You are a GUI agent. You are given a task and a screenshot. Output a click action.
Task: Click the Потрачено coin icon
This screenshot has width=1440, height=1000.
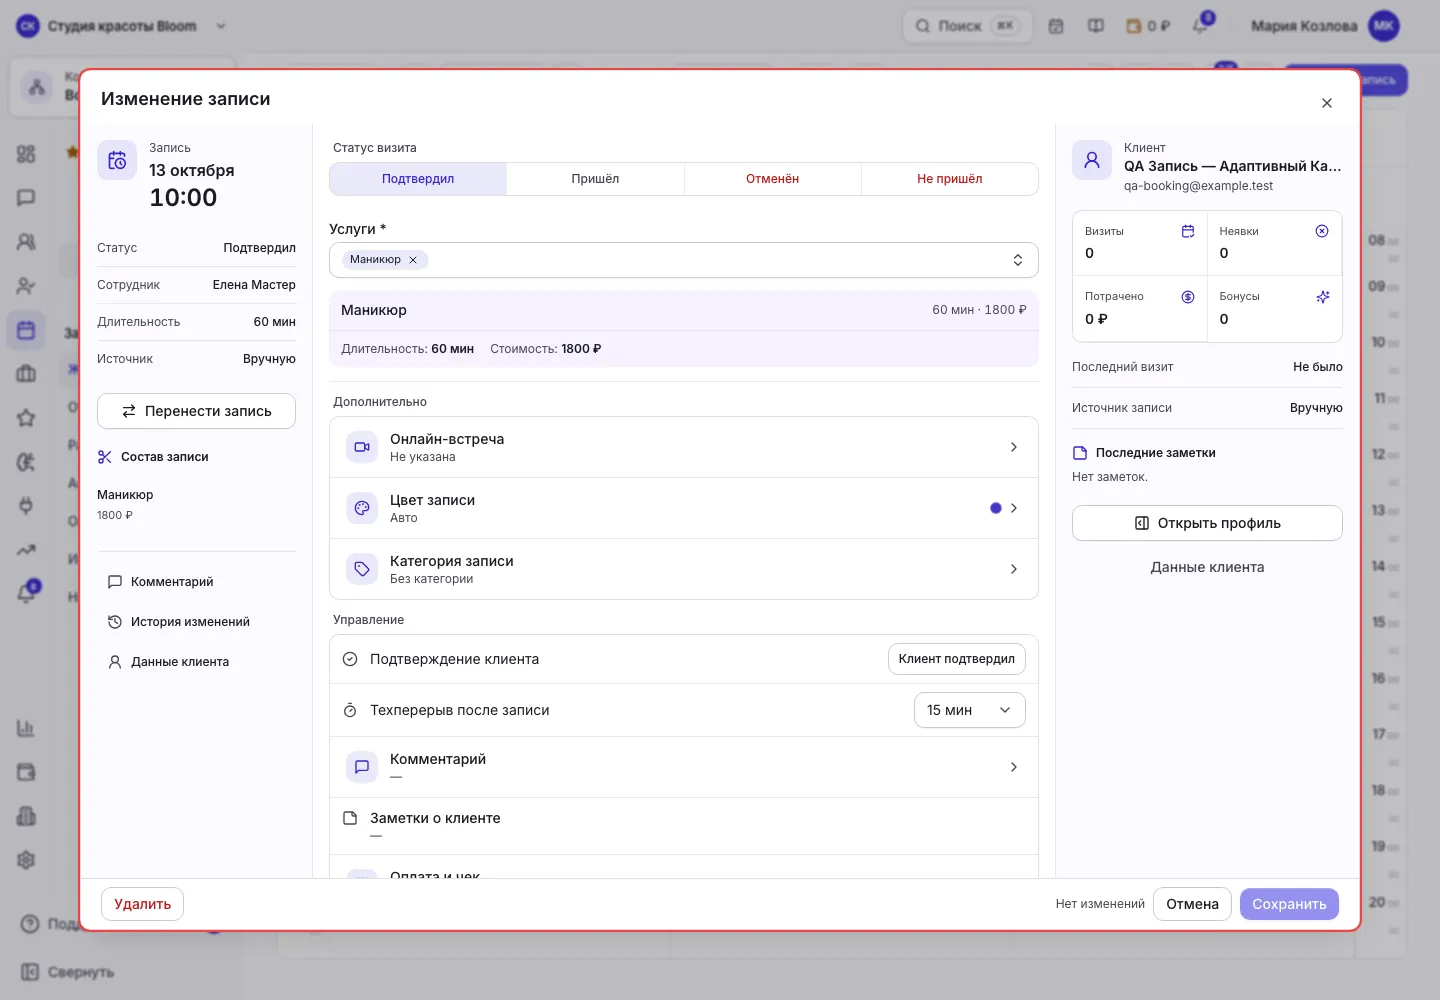[1188, 297]
